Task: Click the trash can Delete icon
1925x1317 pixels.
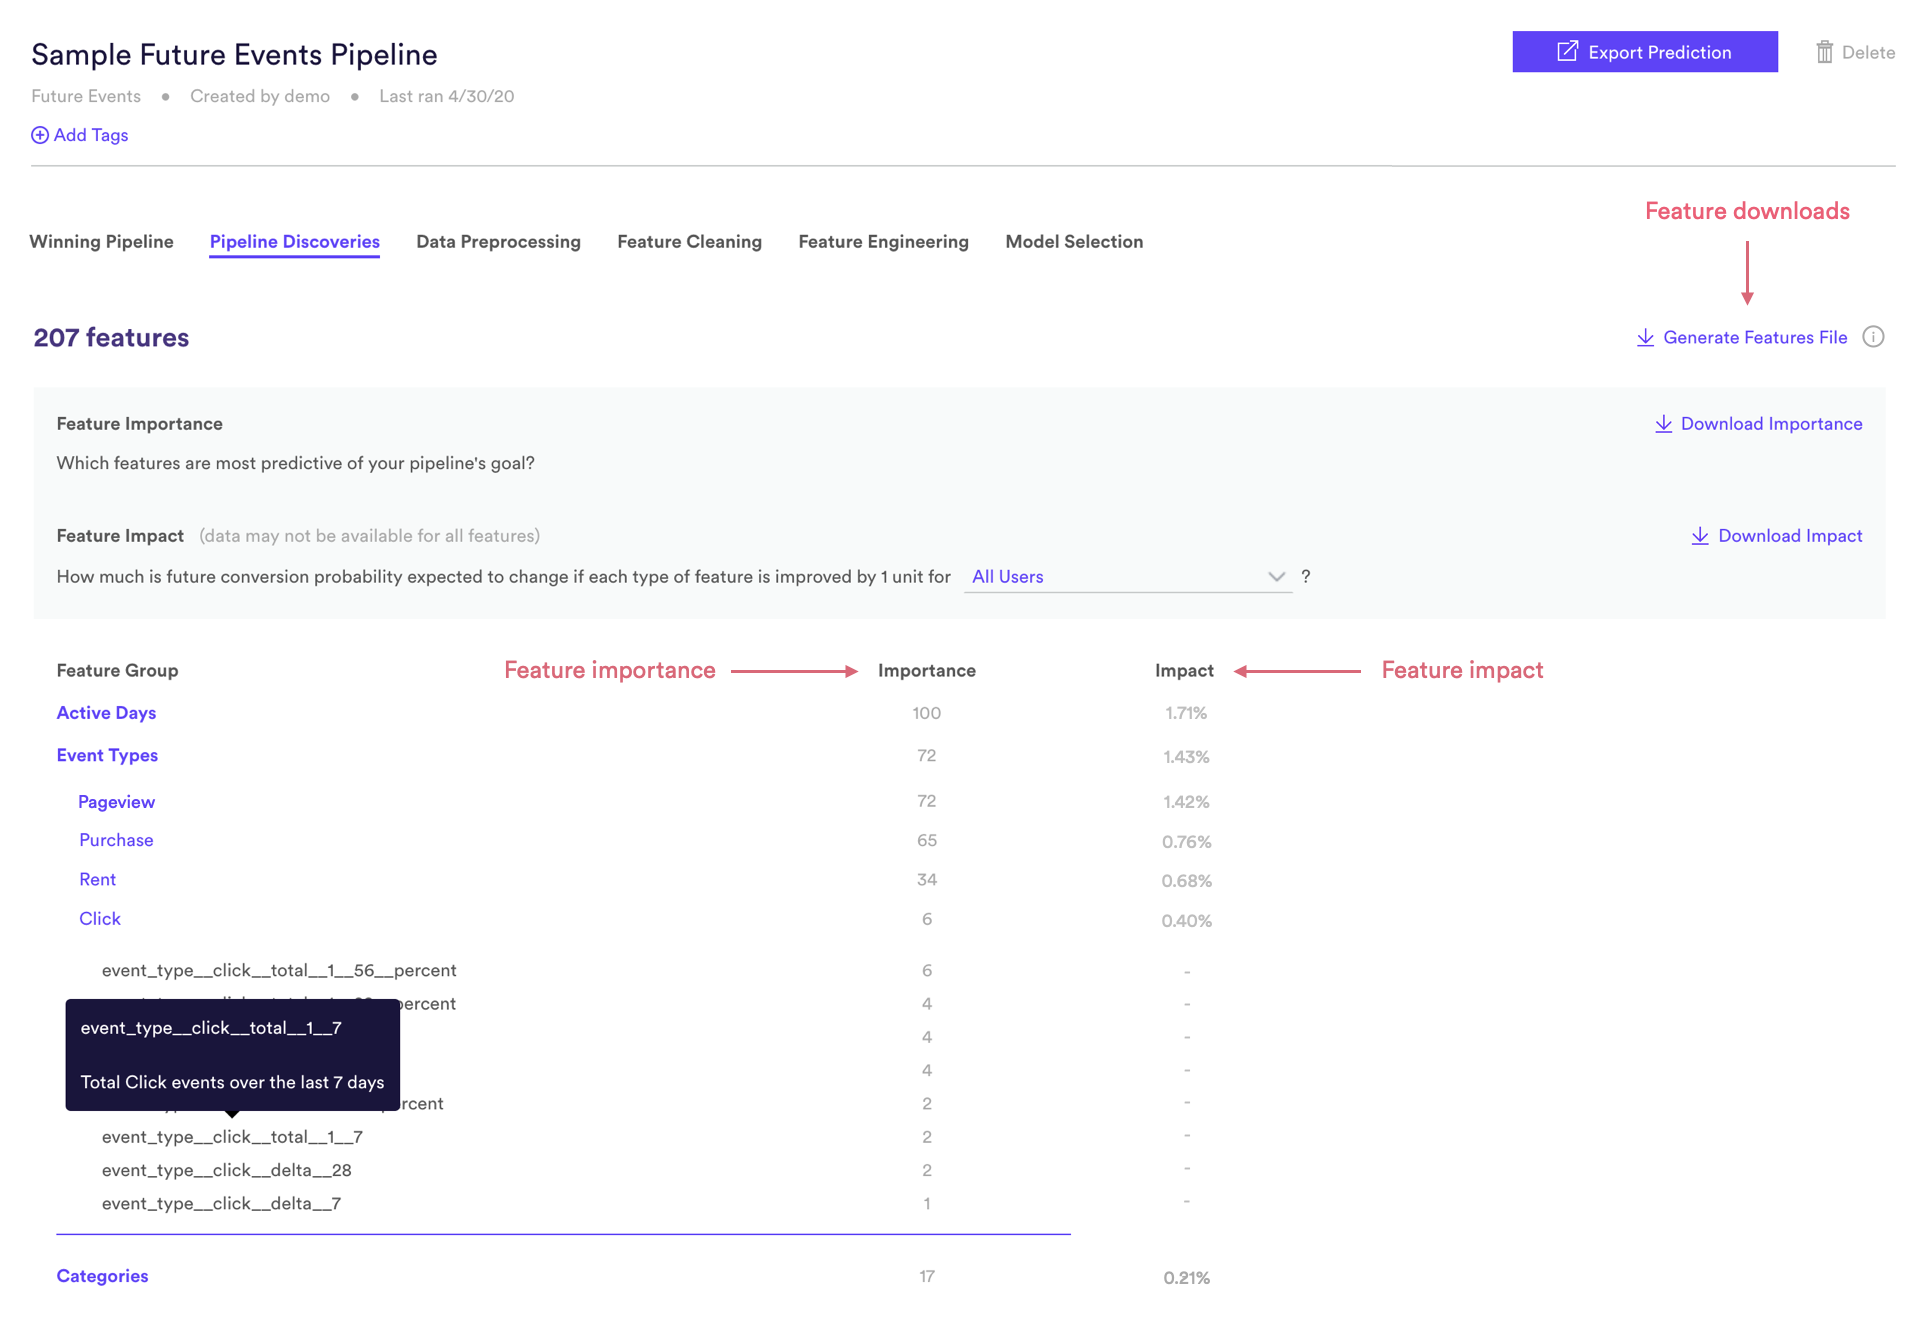Action: coord(1824,52)
